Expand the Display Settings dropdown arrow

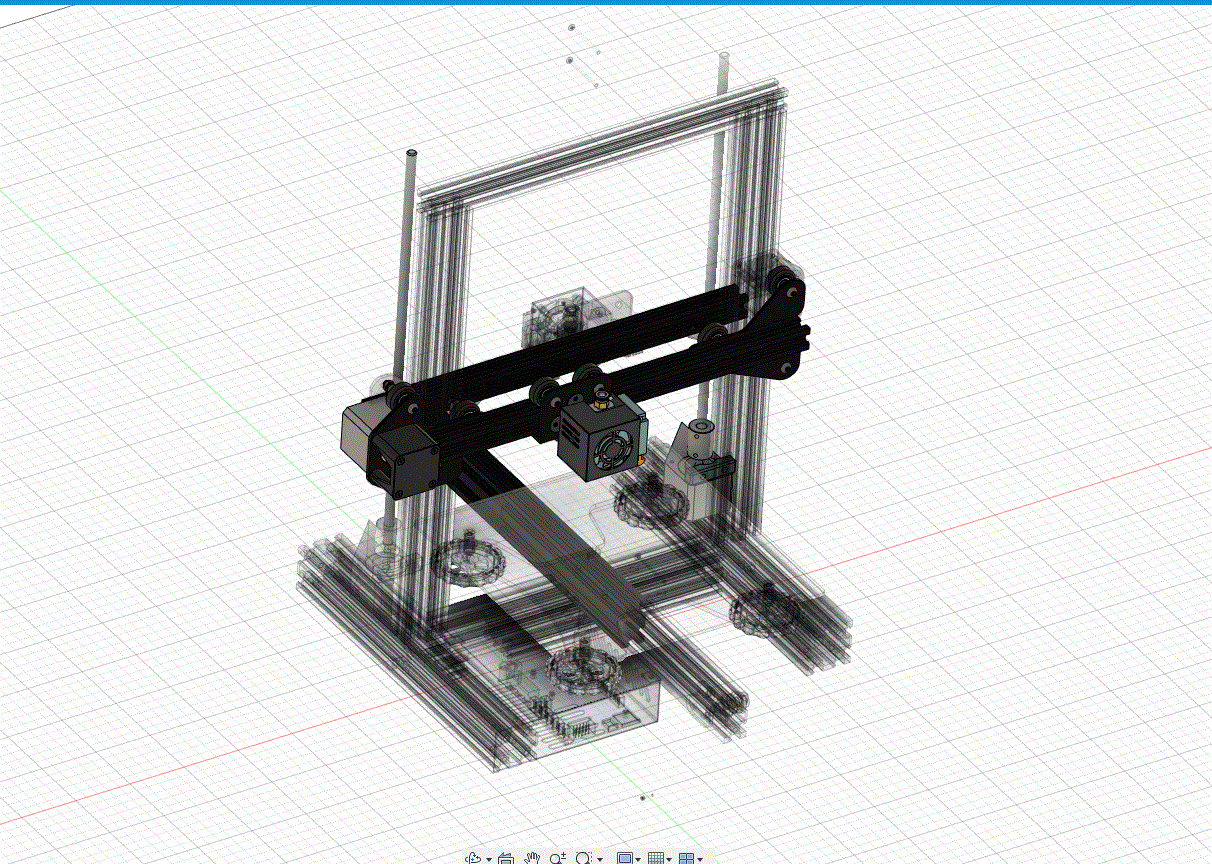pyautogui.click(x=638, y=859)
